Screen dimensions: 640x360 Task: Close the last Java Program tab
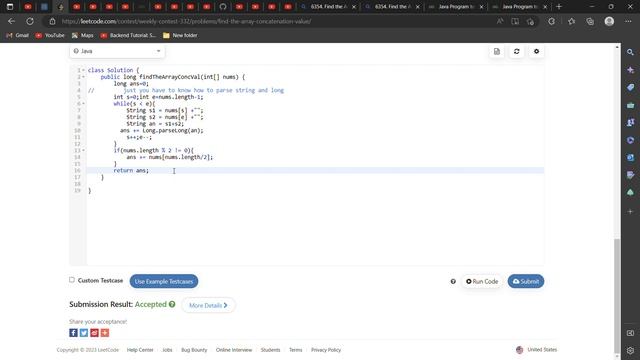pyautogui.click(x=545, y=7)
